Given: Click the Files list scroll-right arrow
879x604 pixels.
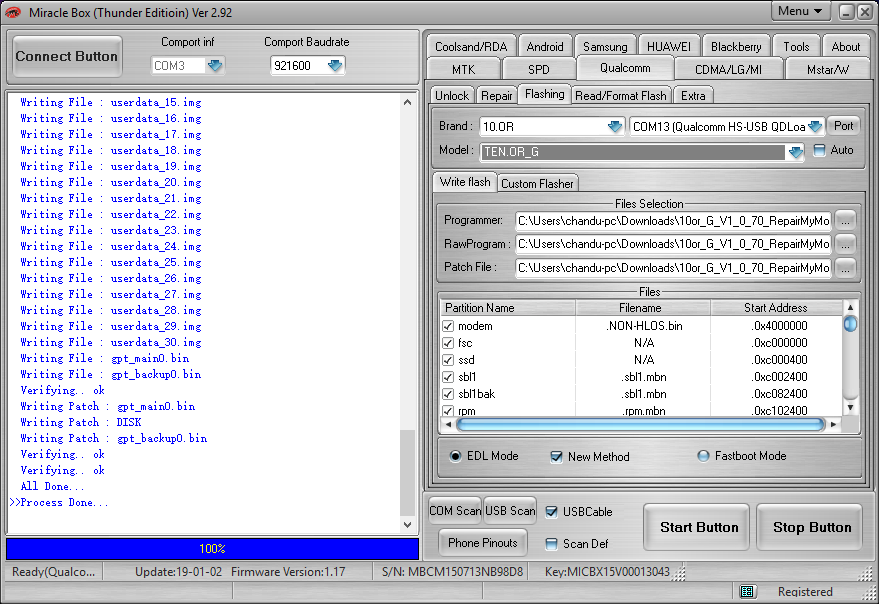Looking at the screenshot, I should tap(834, 425).
